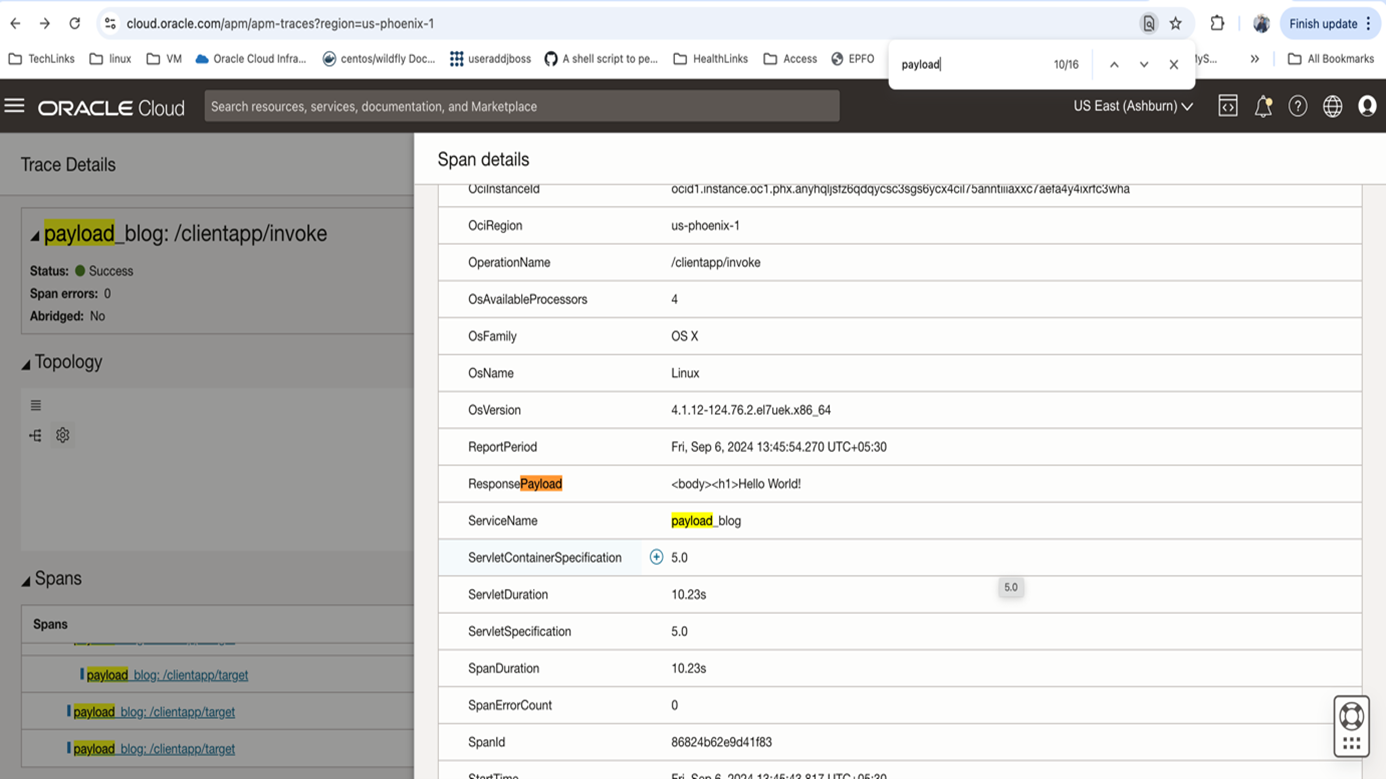This screenshot has height=779, width=1386.
Task: Click the Finish update button
Action: 1322,24
